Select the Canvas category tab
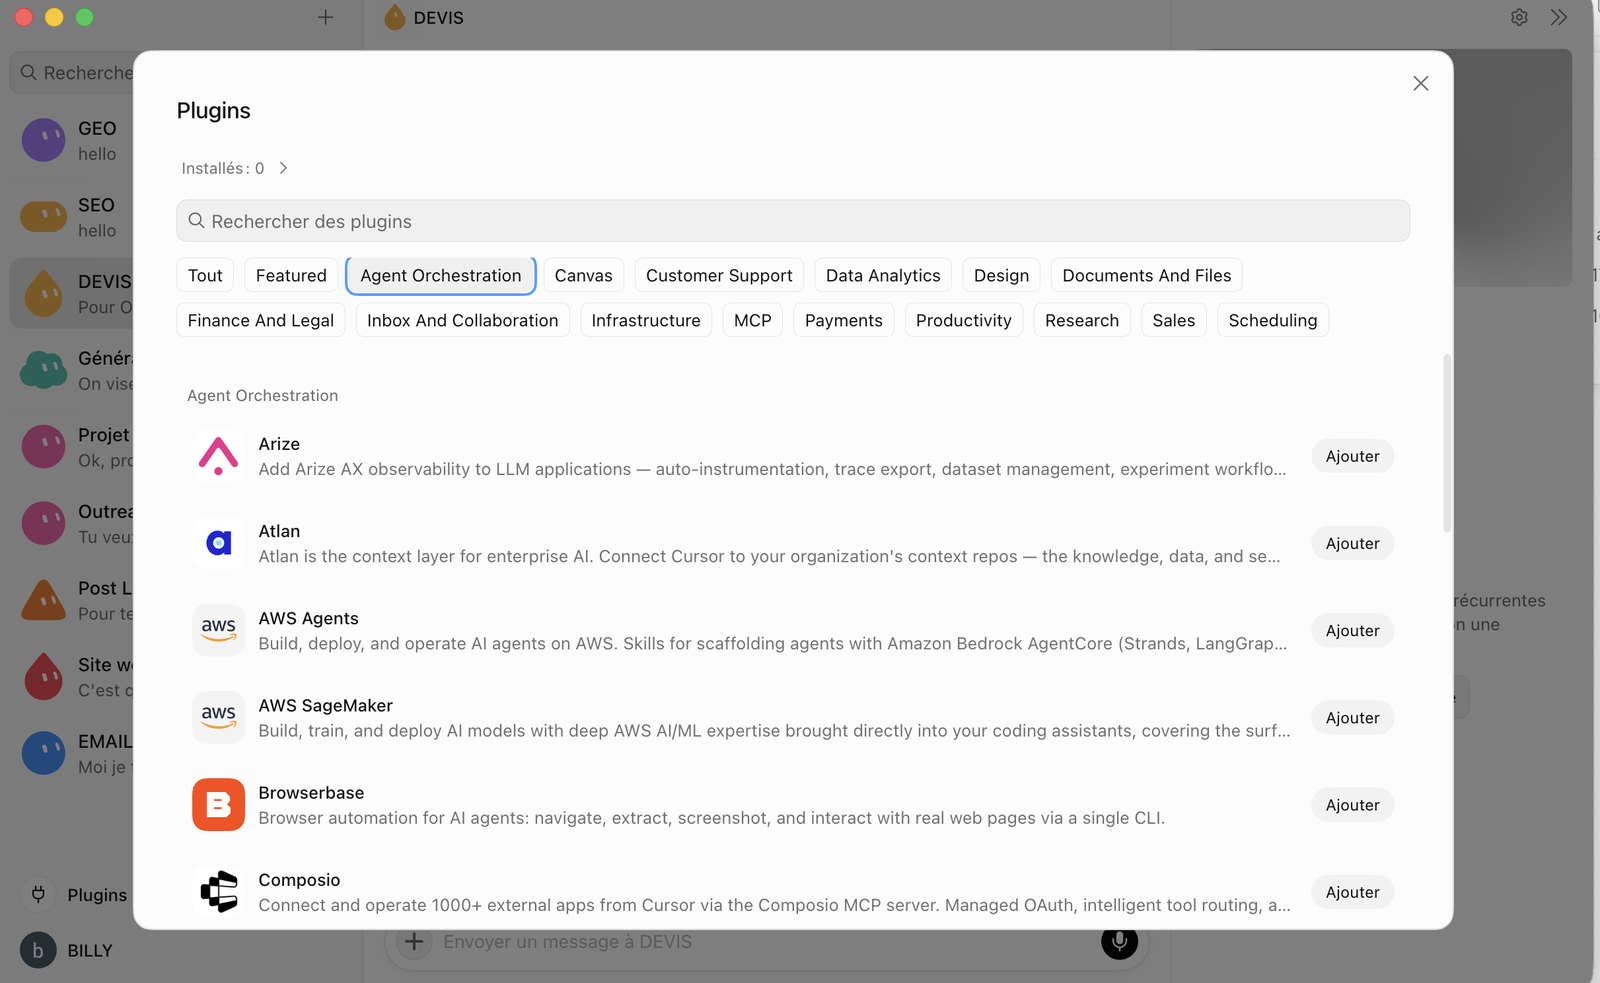This screenshot has height=983, width=1600. click(583, 275)
